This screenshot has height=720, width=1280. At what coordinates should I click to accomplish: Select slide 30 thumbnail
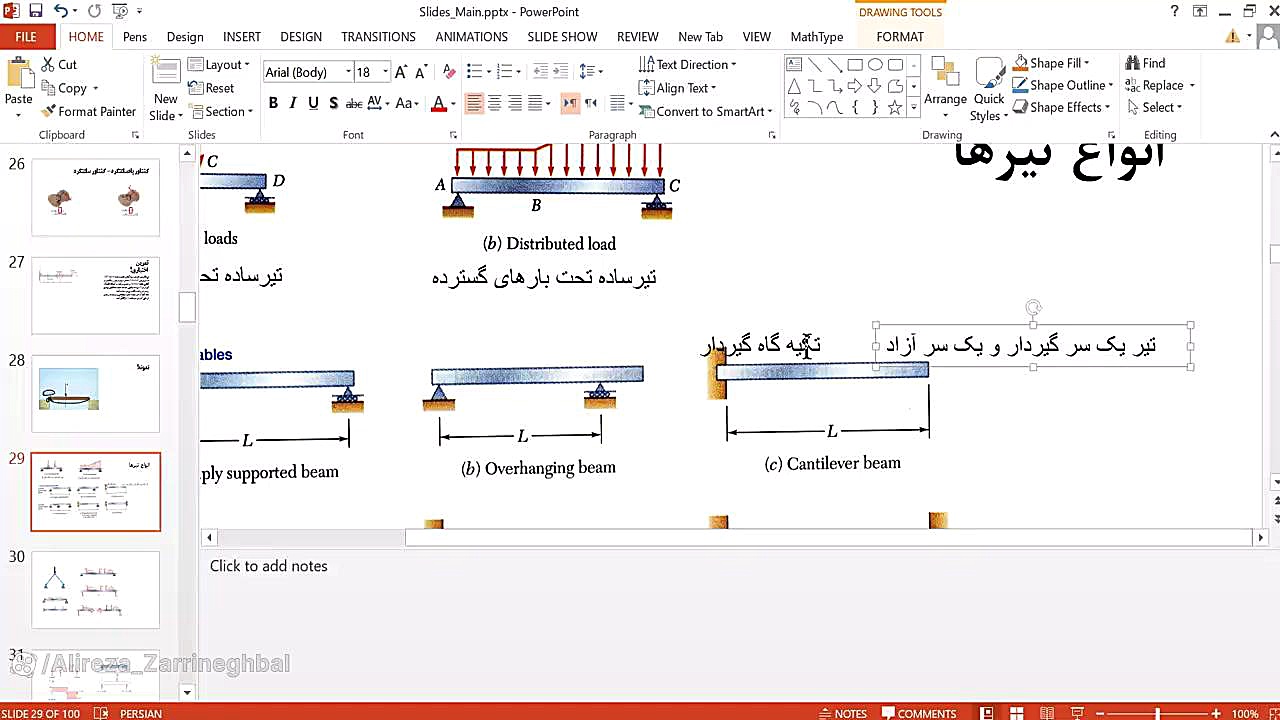95,590
